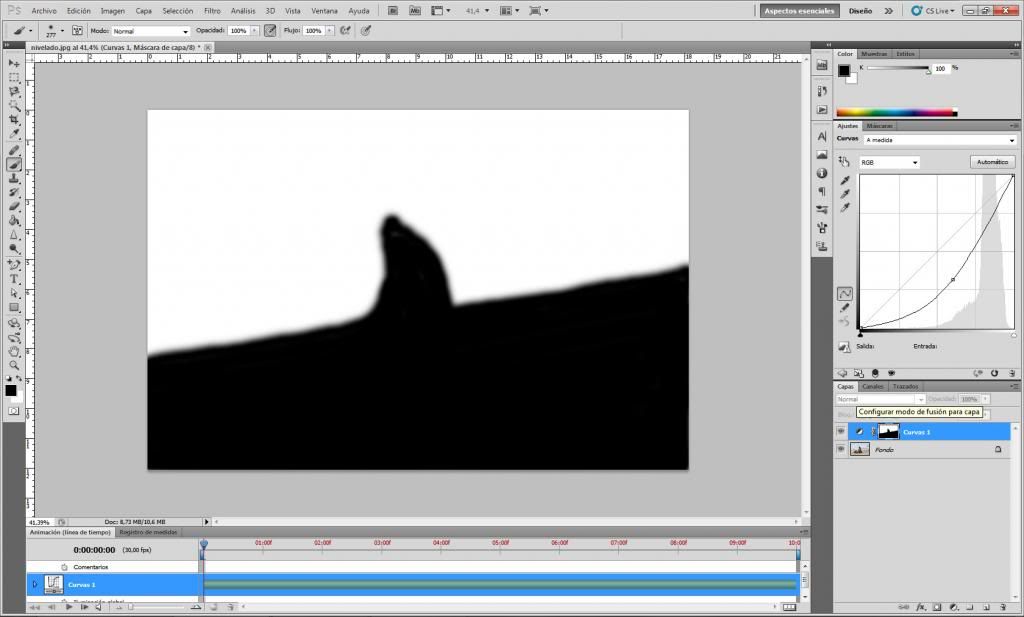The image size is (1024, 617).
Task: Select the Pen tool
Action: 14,265
